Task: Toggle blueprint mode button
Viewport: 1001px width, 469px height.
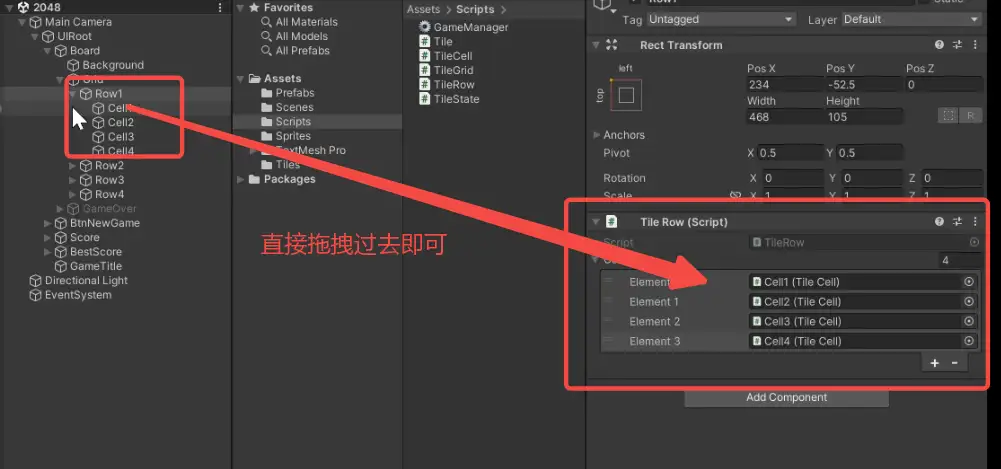Action: coord(948,115)
